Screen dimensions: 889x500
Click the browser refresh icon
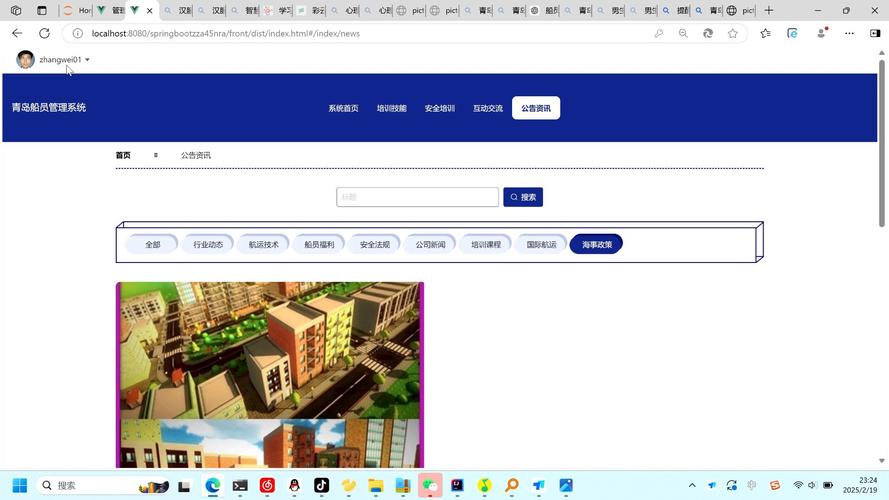tap(44, 33)
